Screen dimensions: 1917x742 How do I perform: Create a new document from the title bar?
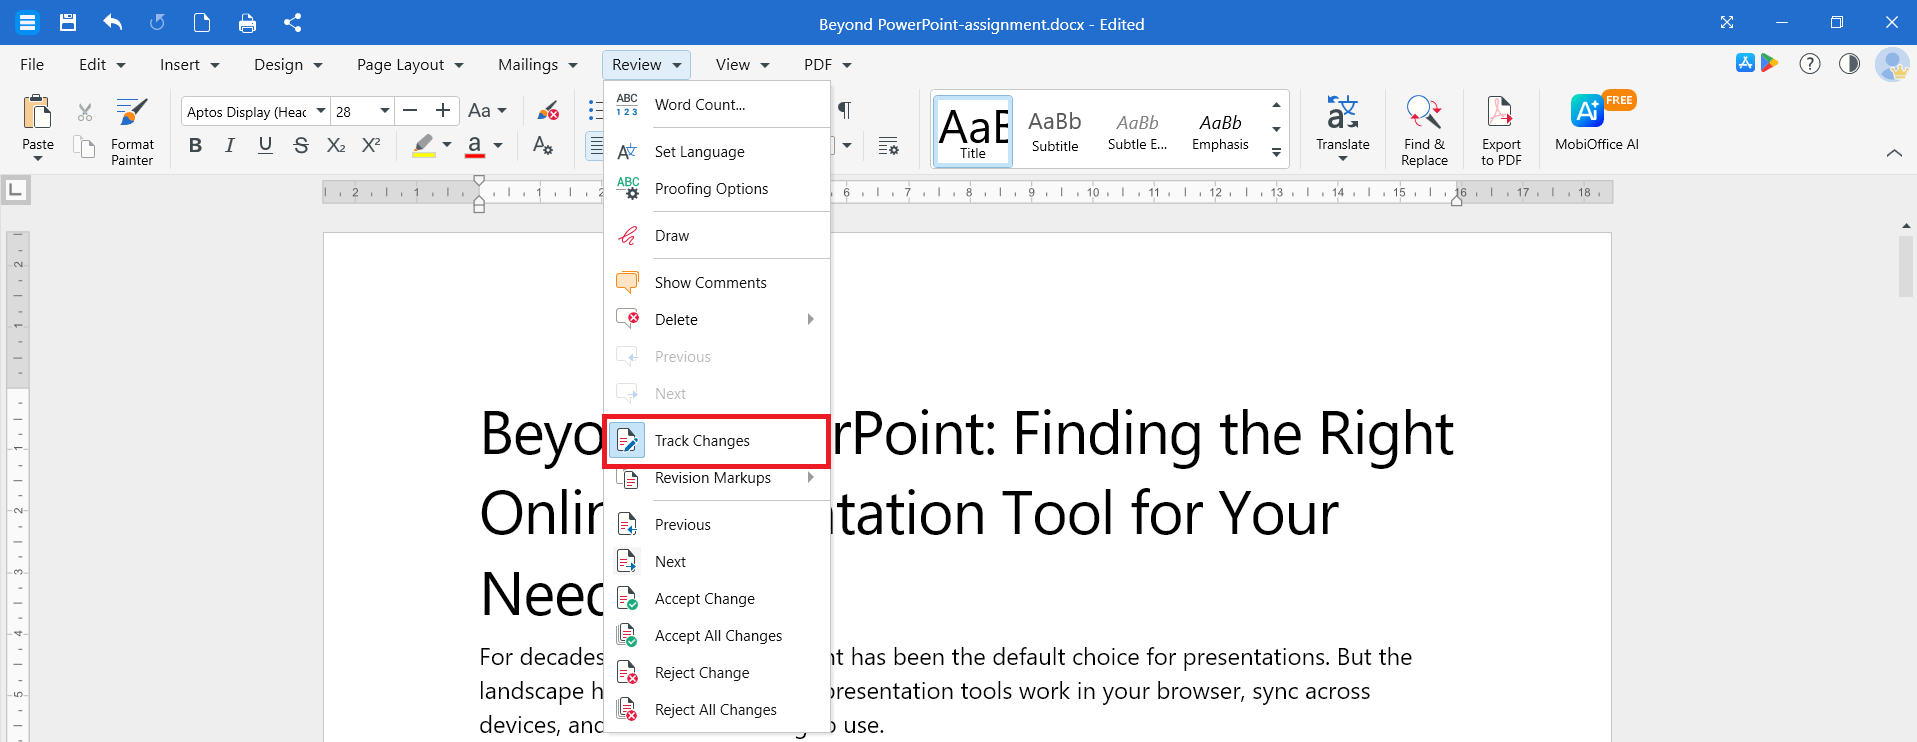click(202, 23)
